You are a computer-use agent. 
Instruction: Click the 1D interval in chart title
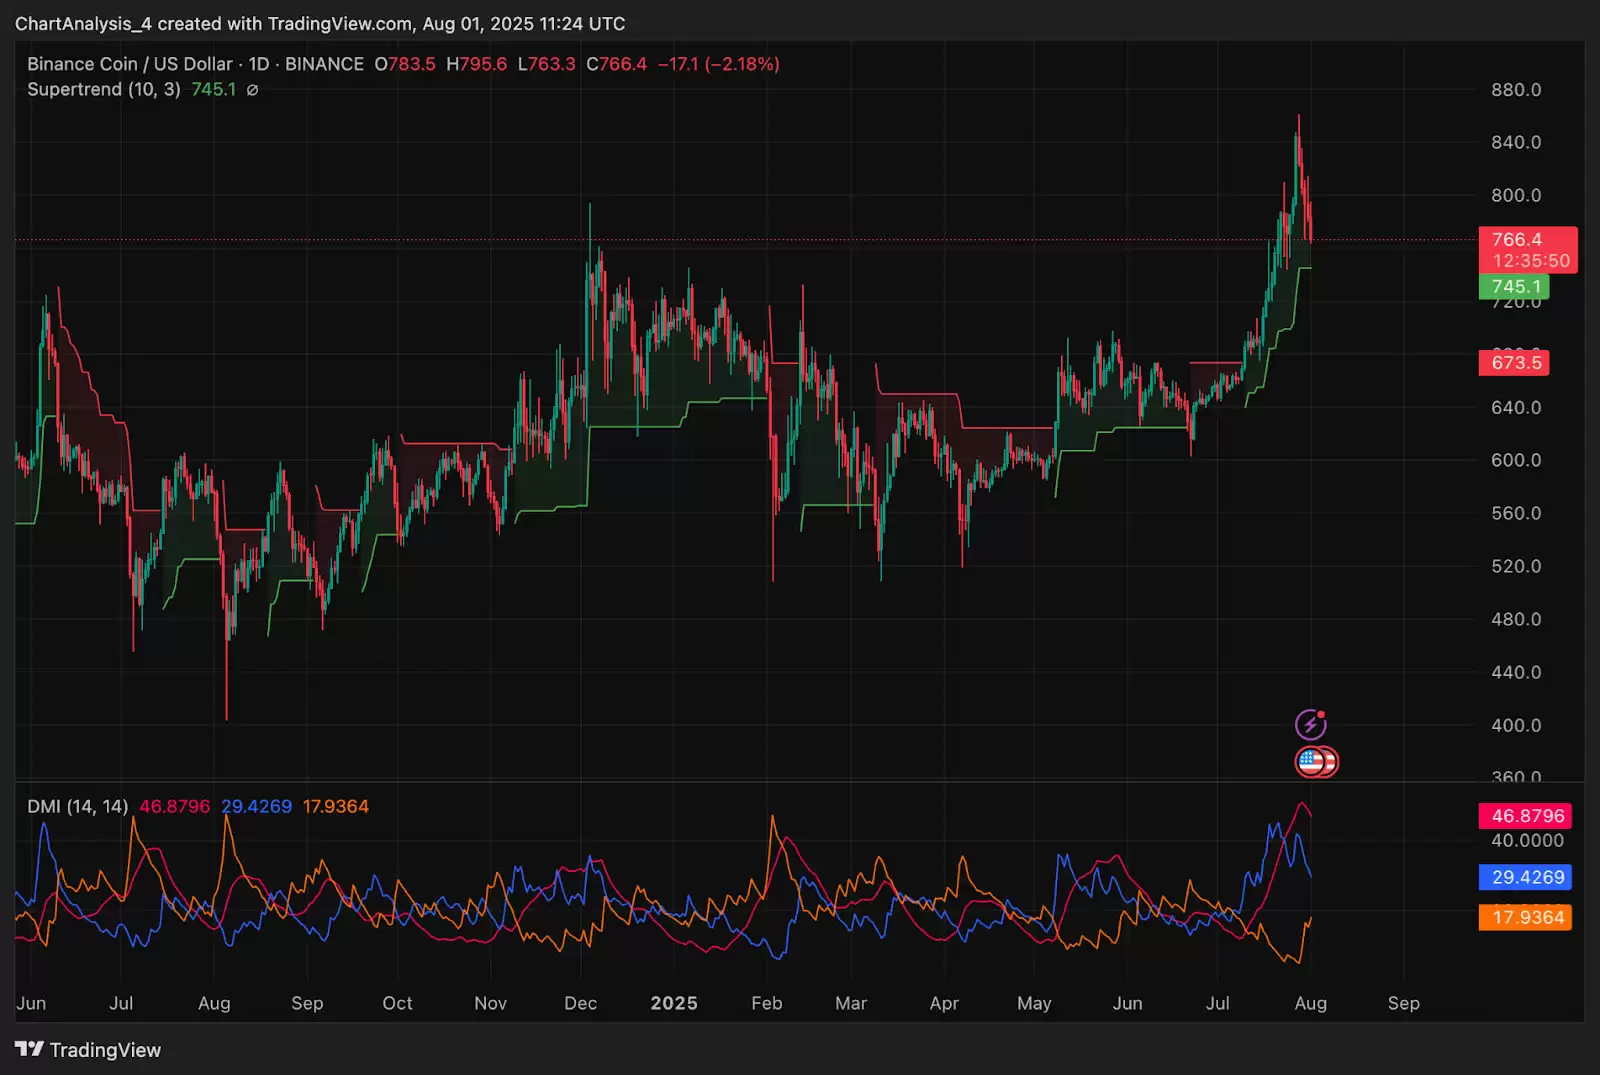click(258, 64)
